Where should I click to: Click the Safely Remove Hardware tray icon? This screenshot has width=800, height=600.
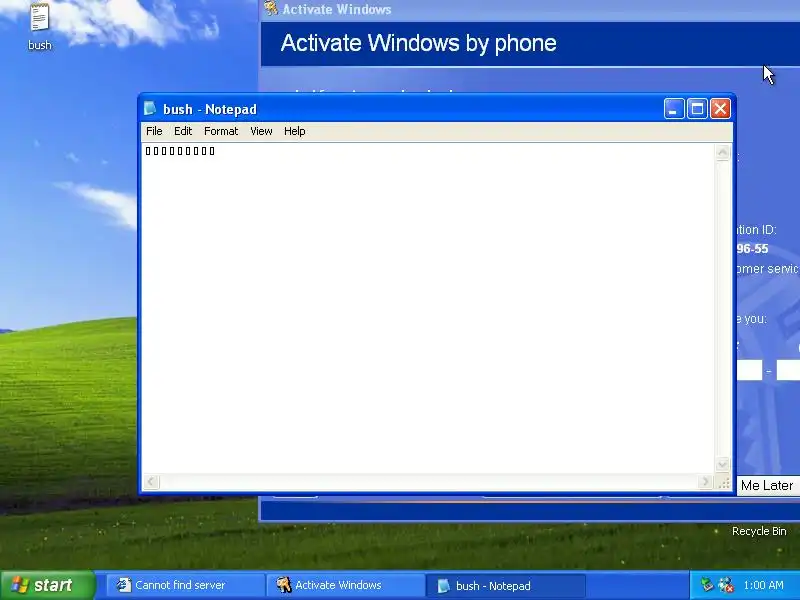tap(707, 585)
